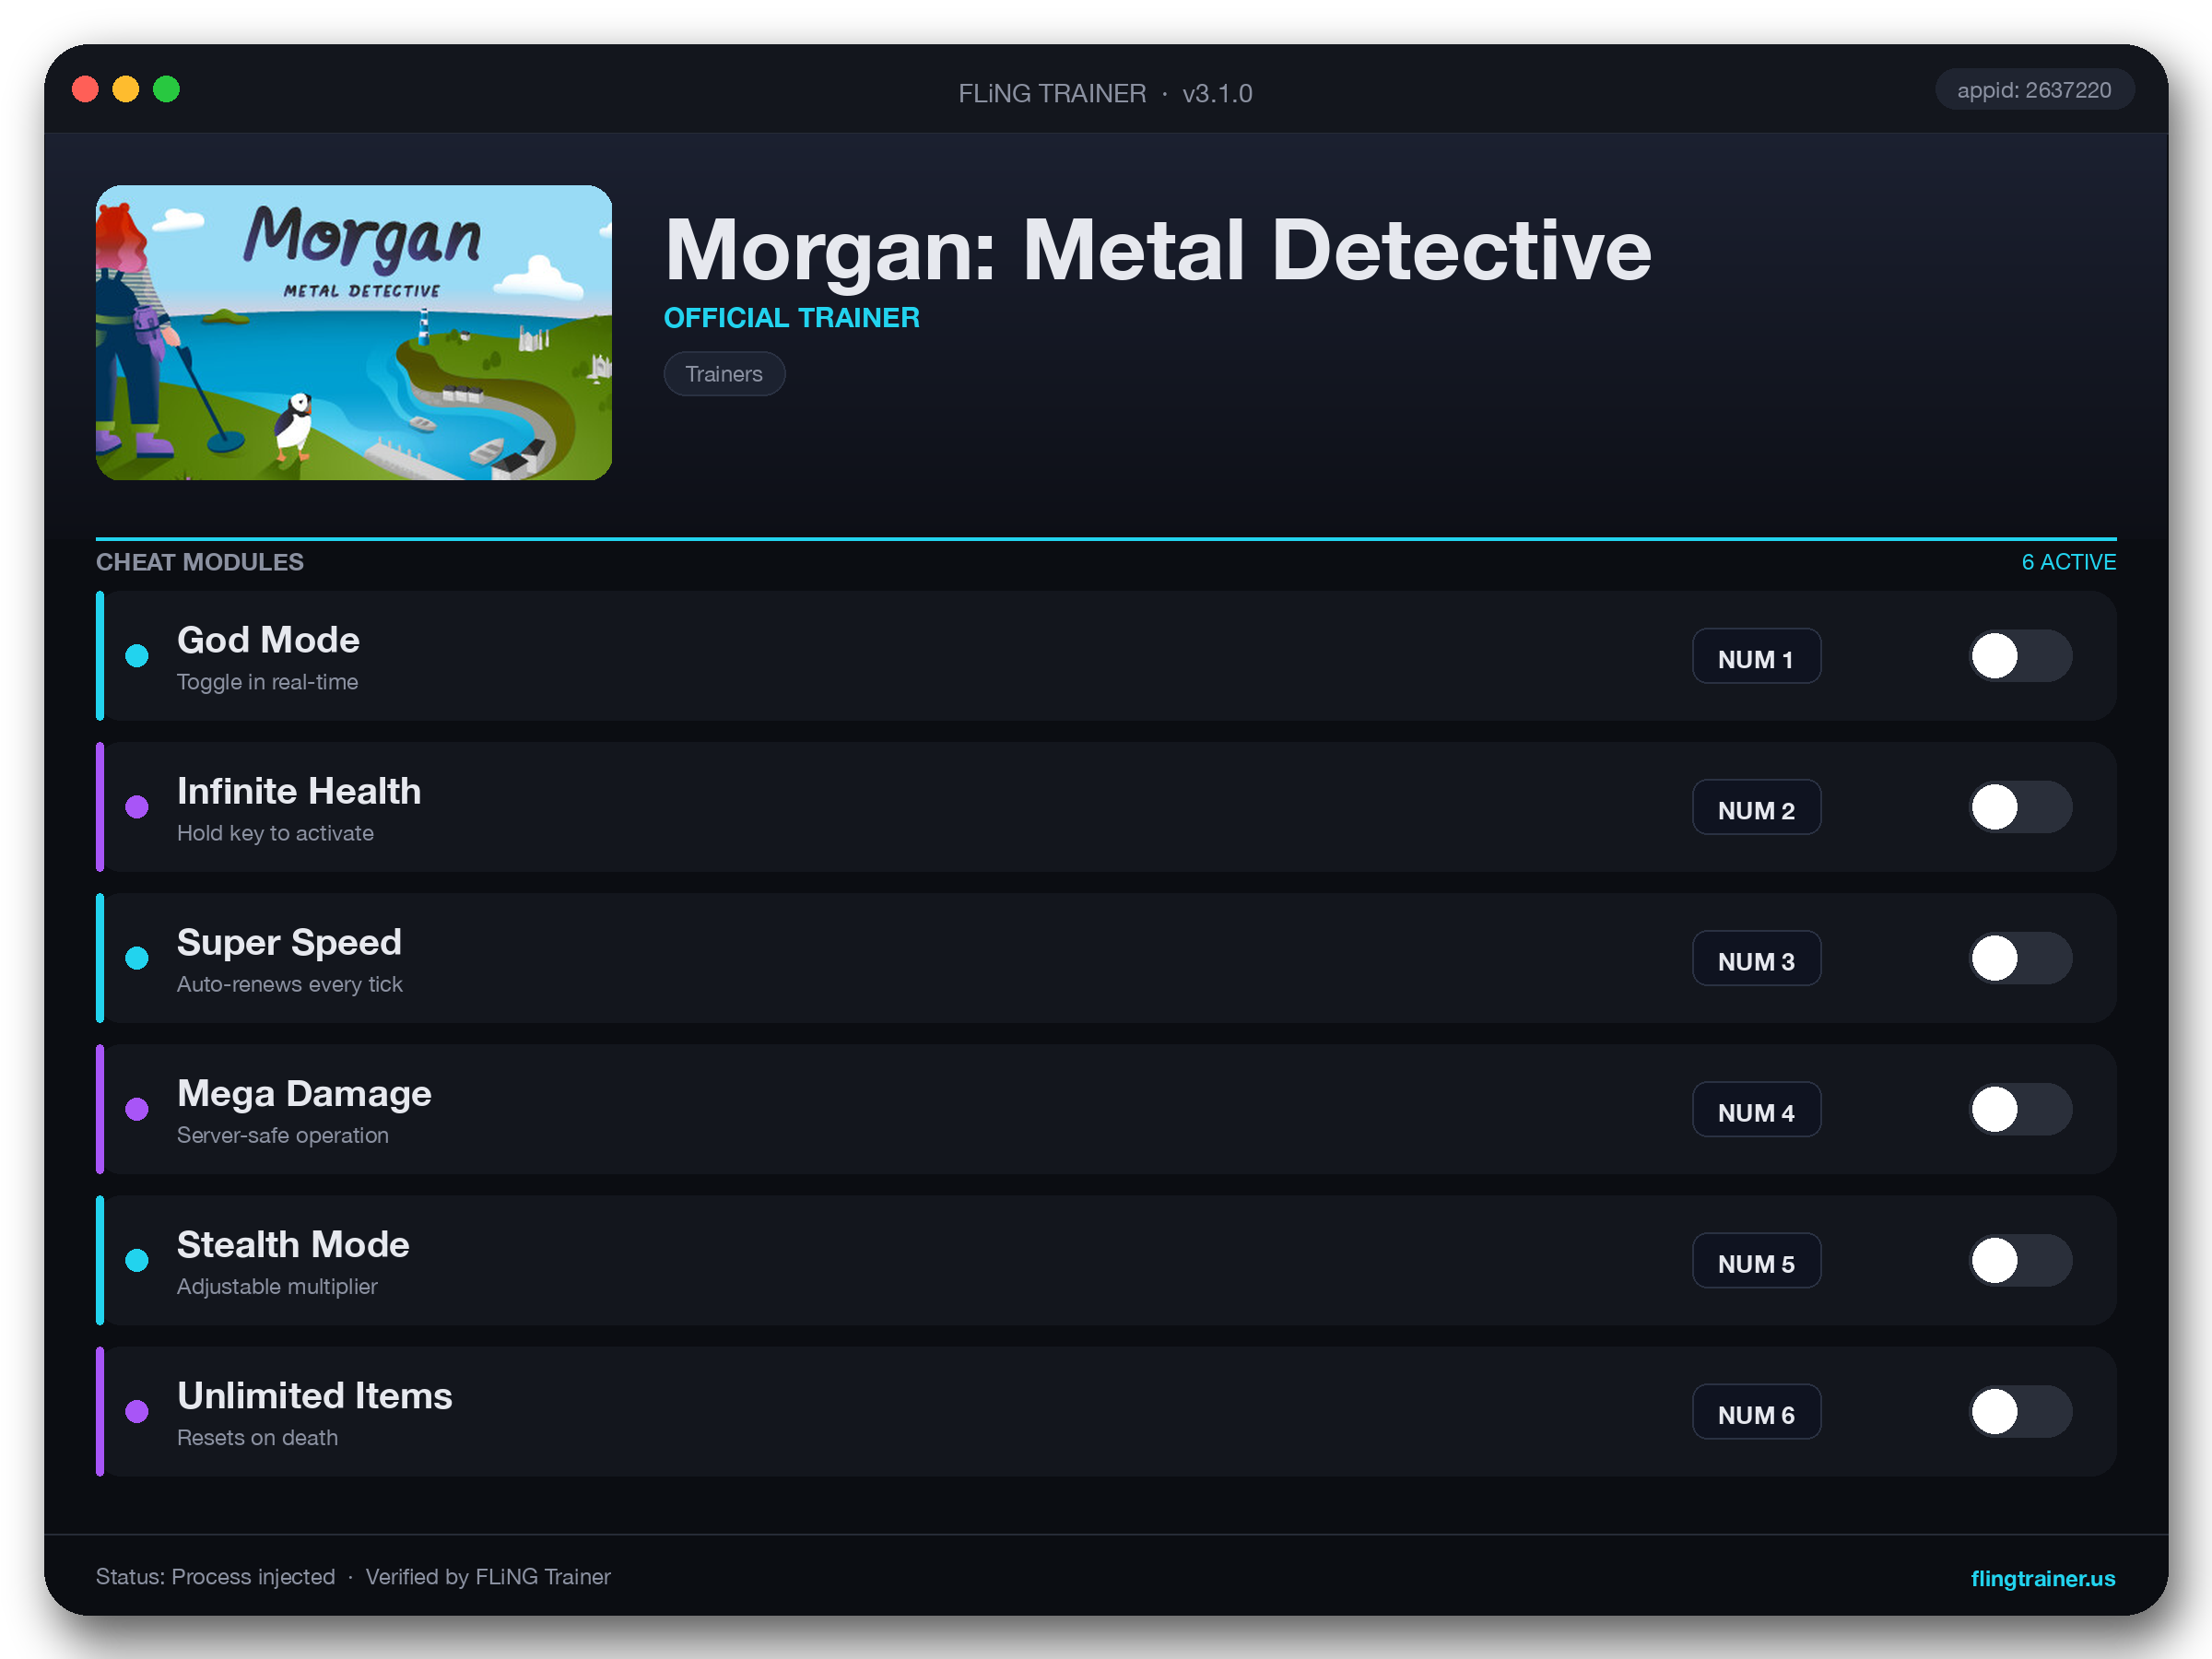Click the purple dot beside Mega Damage
This screenshot has height=1659, width=2212.
coord(137,1109)
